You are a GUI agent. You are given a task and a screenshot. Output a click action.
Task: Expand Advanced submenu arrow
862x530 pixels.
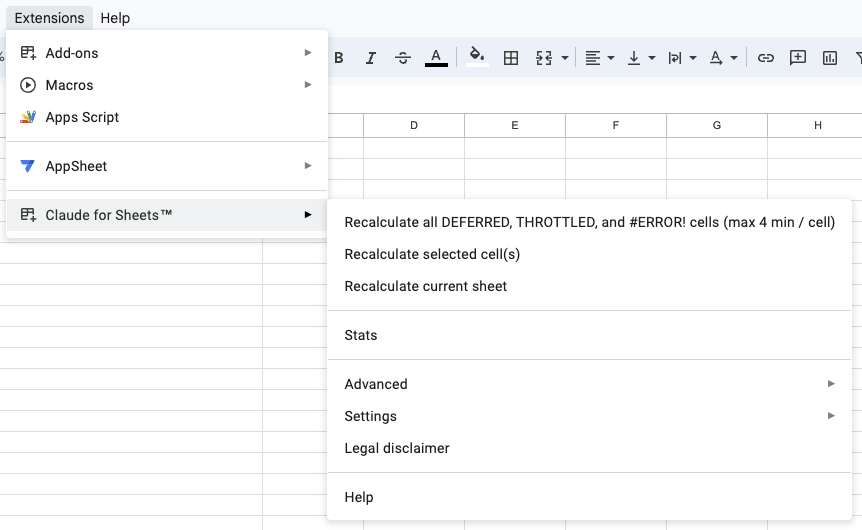tap(831, 384)
